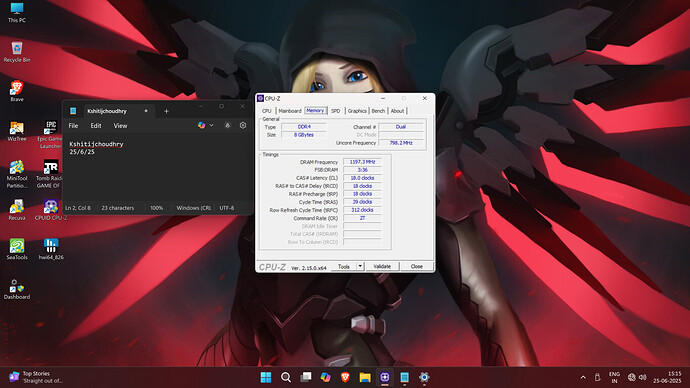The image size is (690, 388).
Task: Click the Validate button in CPU-Z
Action: pyautogui.click(x=382, y=266)
